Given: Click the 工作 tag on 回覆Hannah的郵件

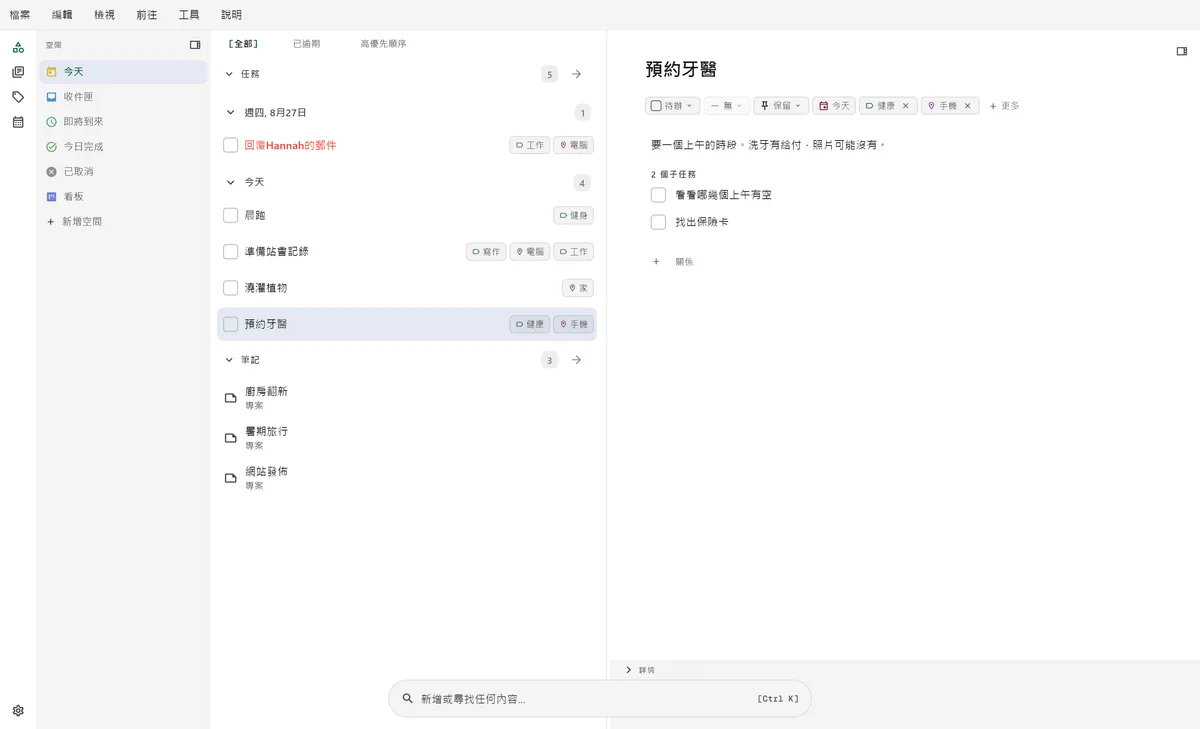Looking at the screenshot, I should [x=529, y=145].
